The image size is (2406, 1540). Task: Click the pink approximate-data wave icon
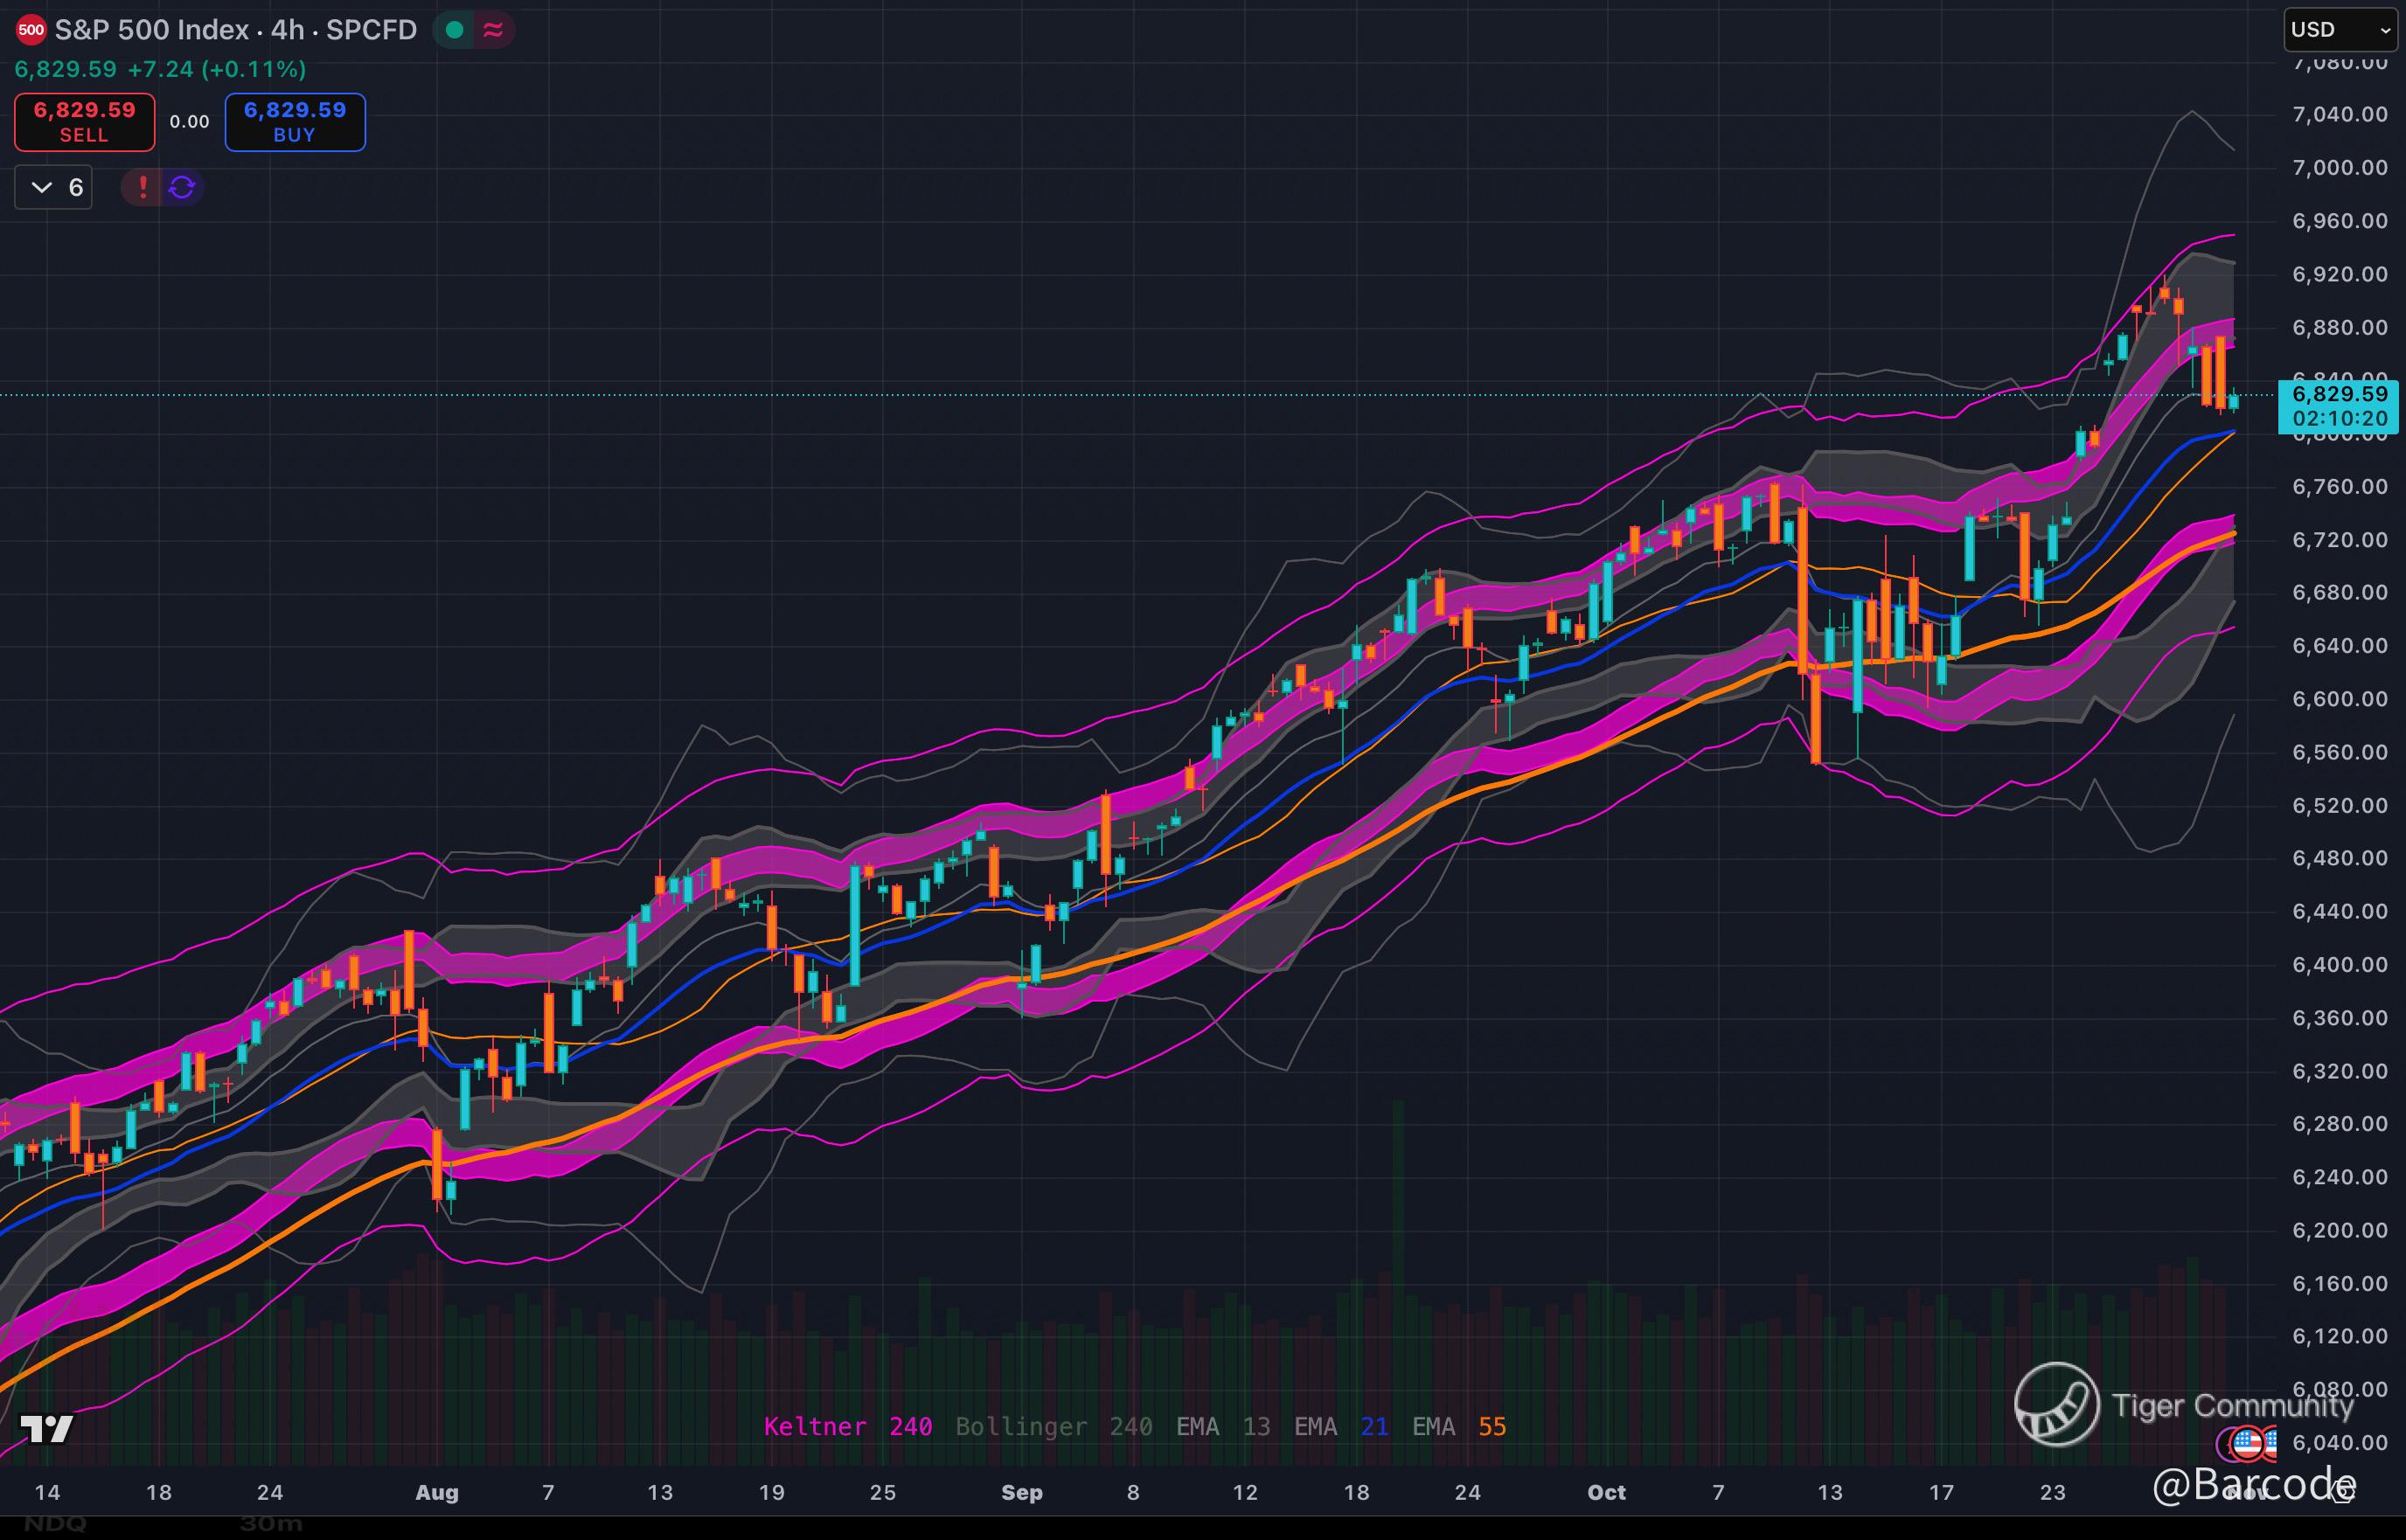(493, 30)
